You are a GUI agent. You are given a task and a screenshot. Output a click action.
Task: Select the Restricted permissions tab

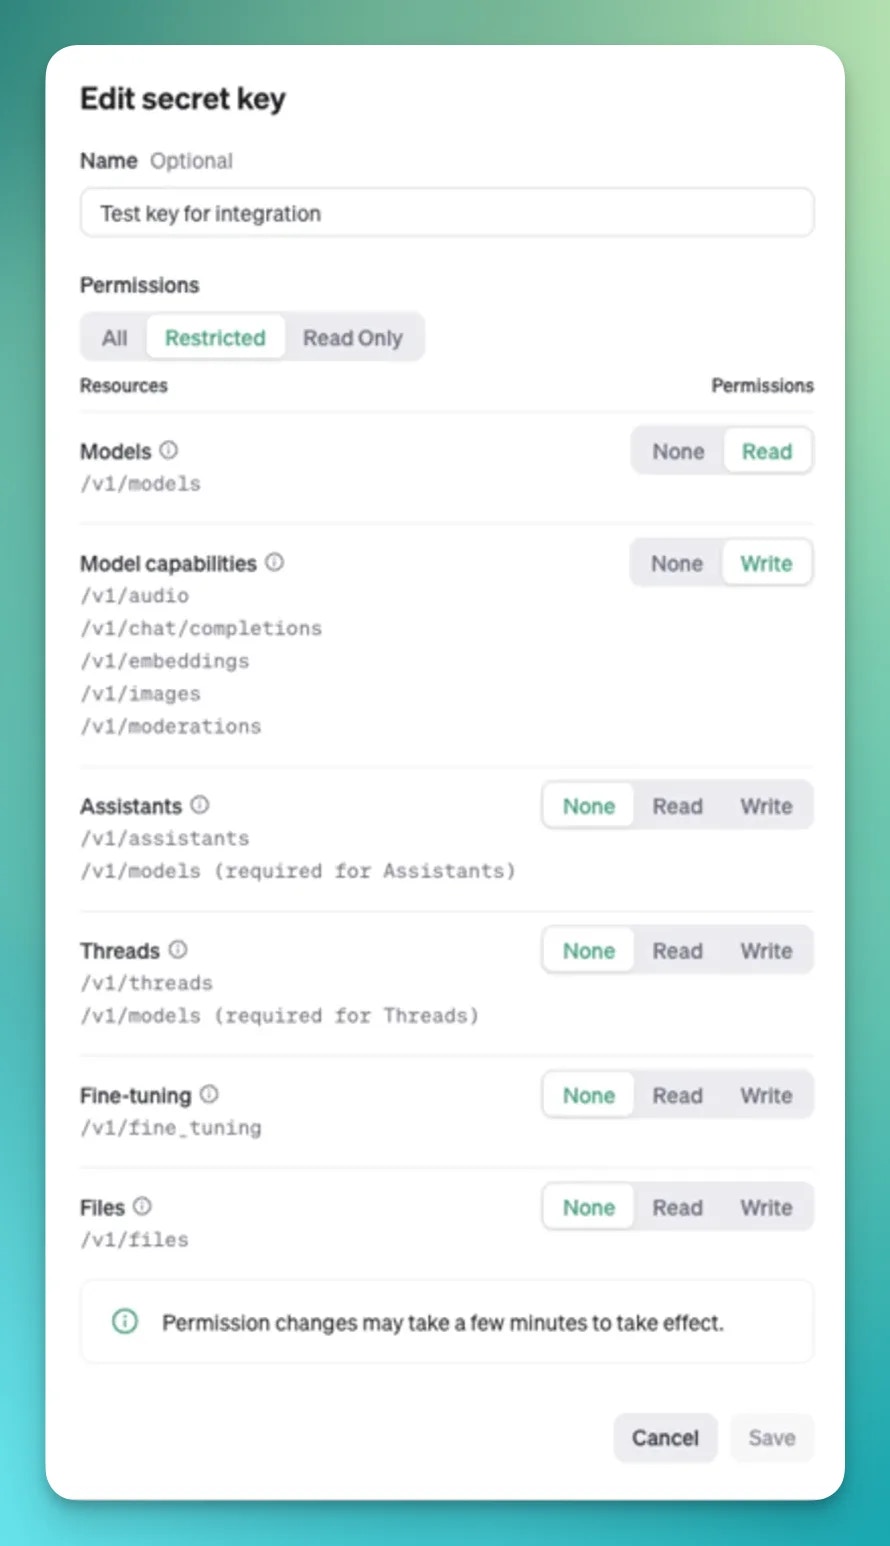click(x=215, y=338)
